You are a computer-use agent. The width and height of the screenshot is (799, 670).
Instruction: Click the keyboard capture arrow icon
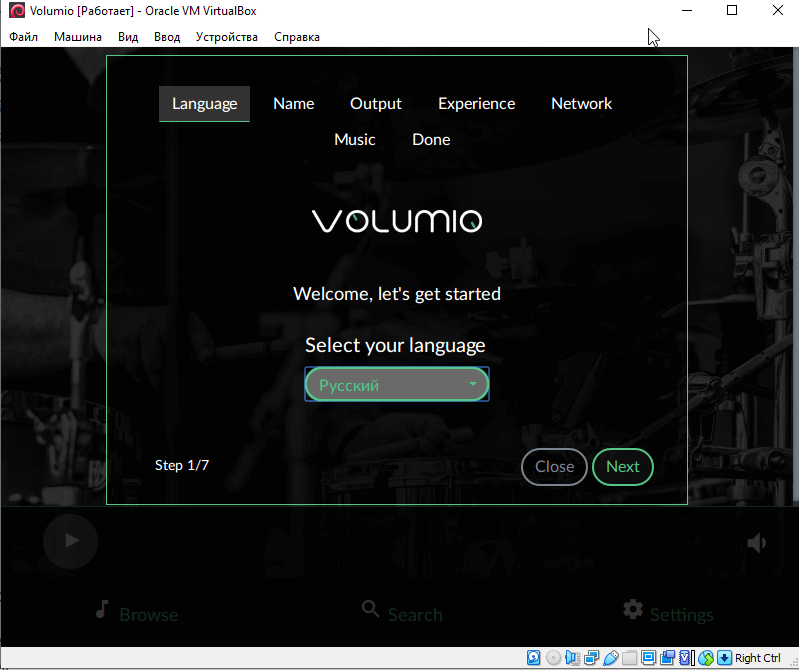(724, 658)
